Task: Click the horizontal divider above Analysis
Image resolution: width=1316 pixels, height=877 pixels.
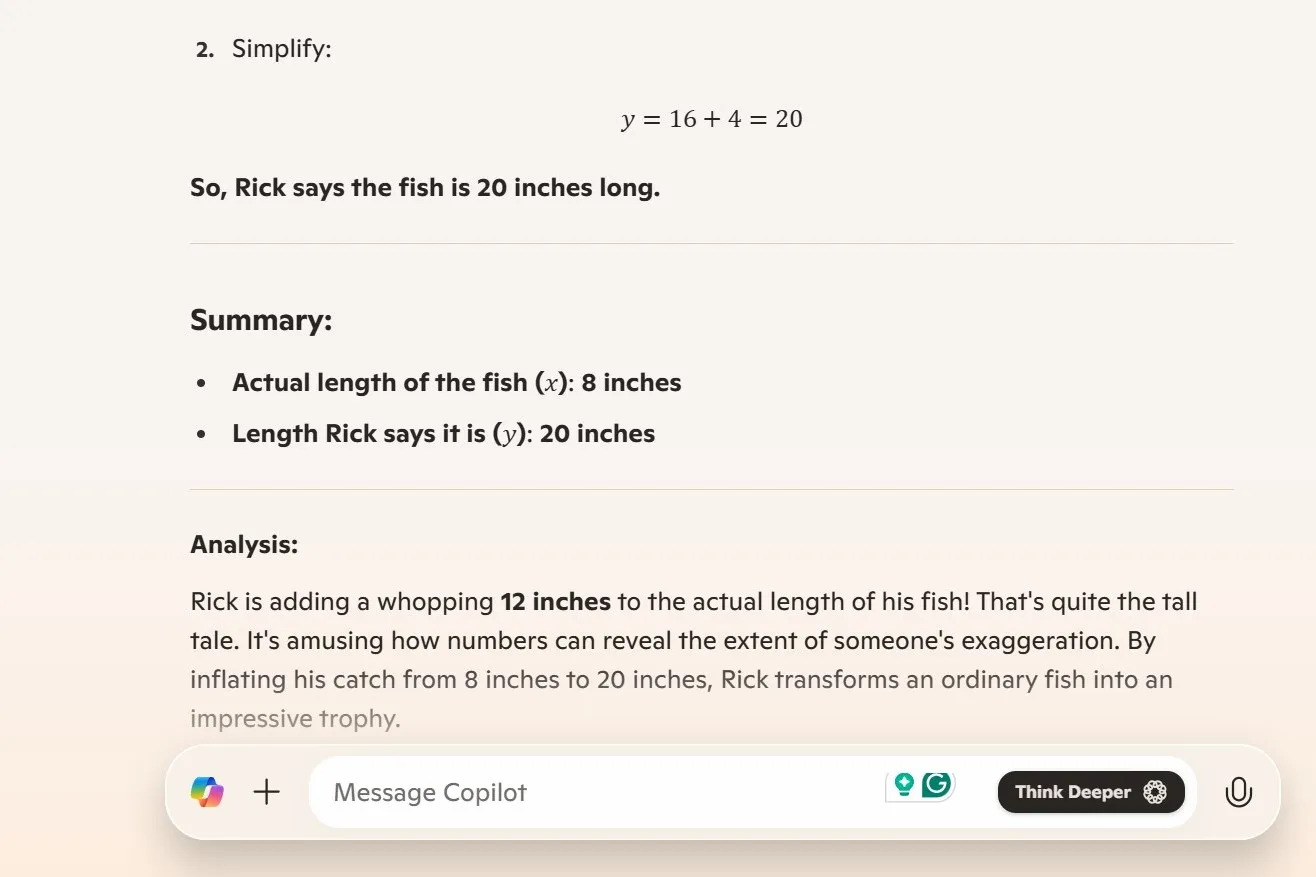Action: pos(711,489)
